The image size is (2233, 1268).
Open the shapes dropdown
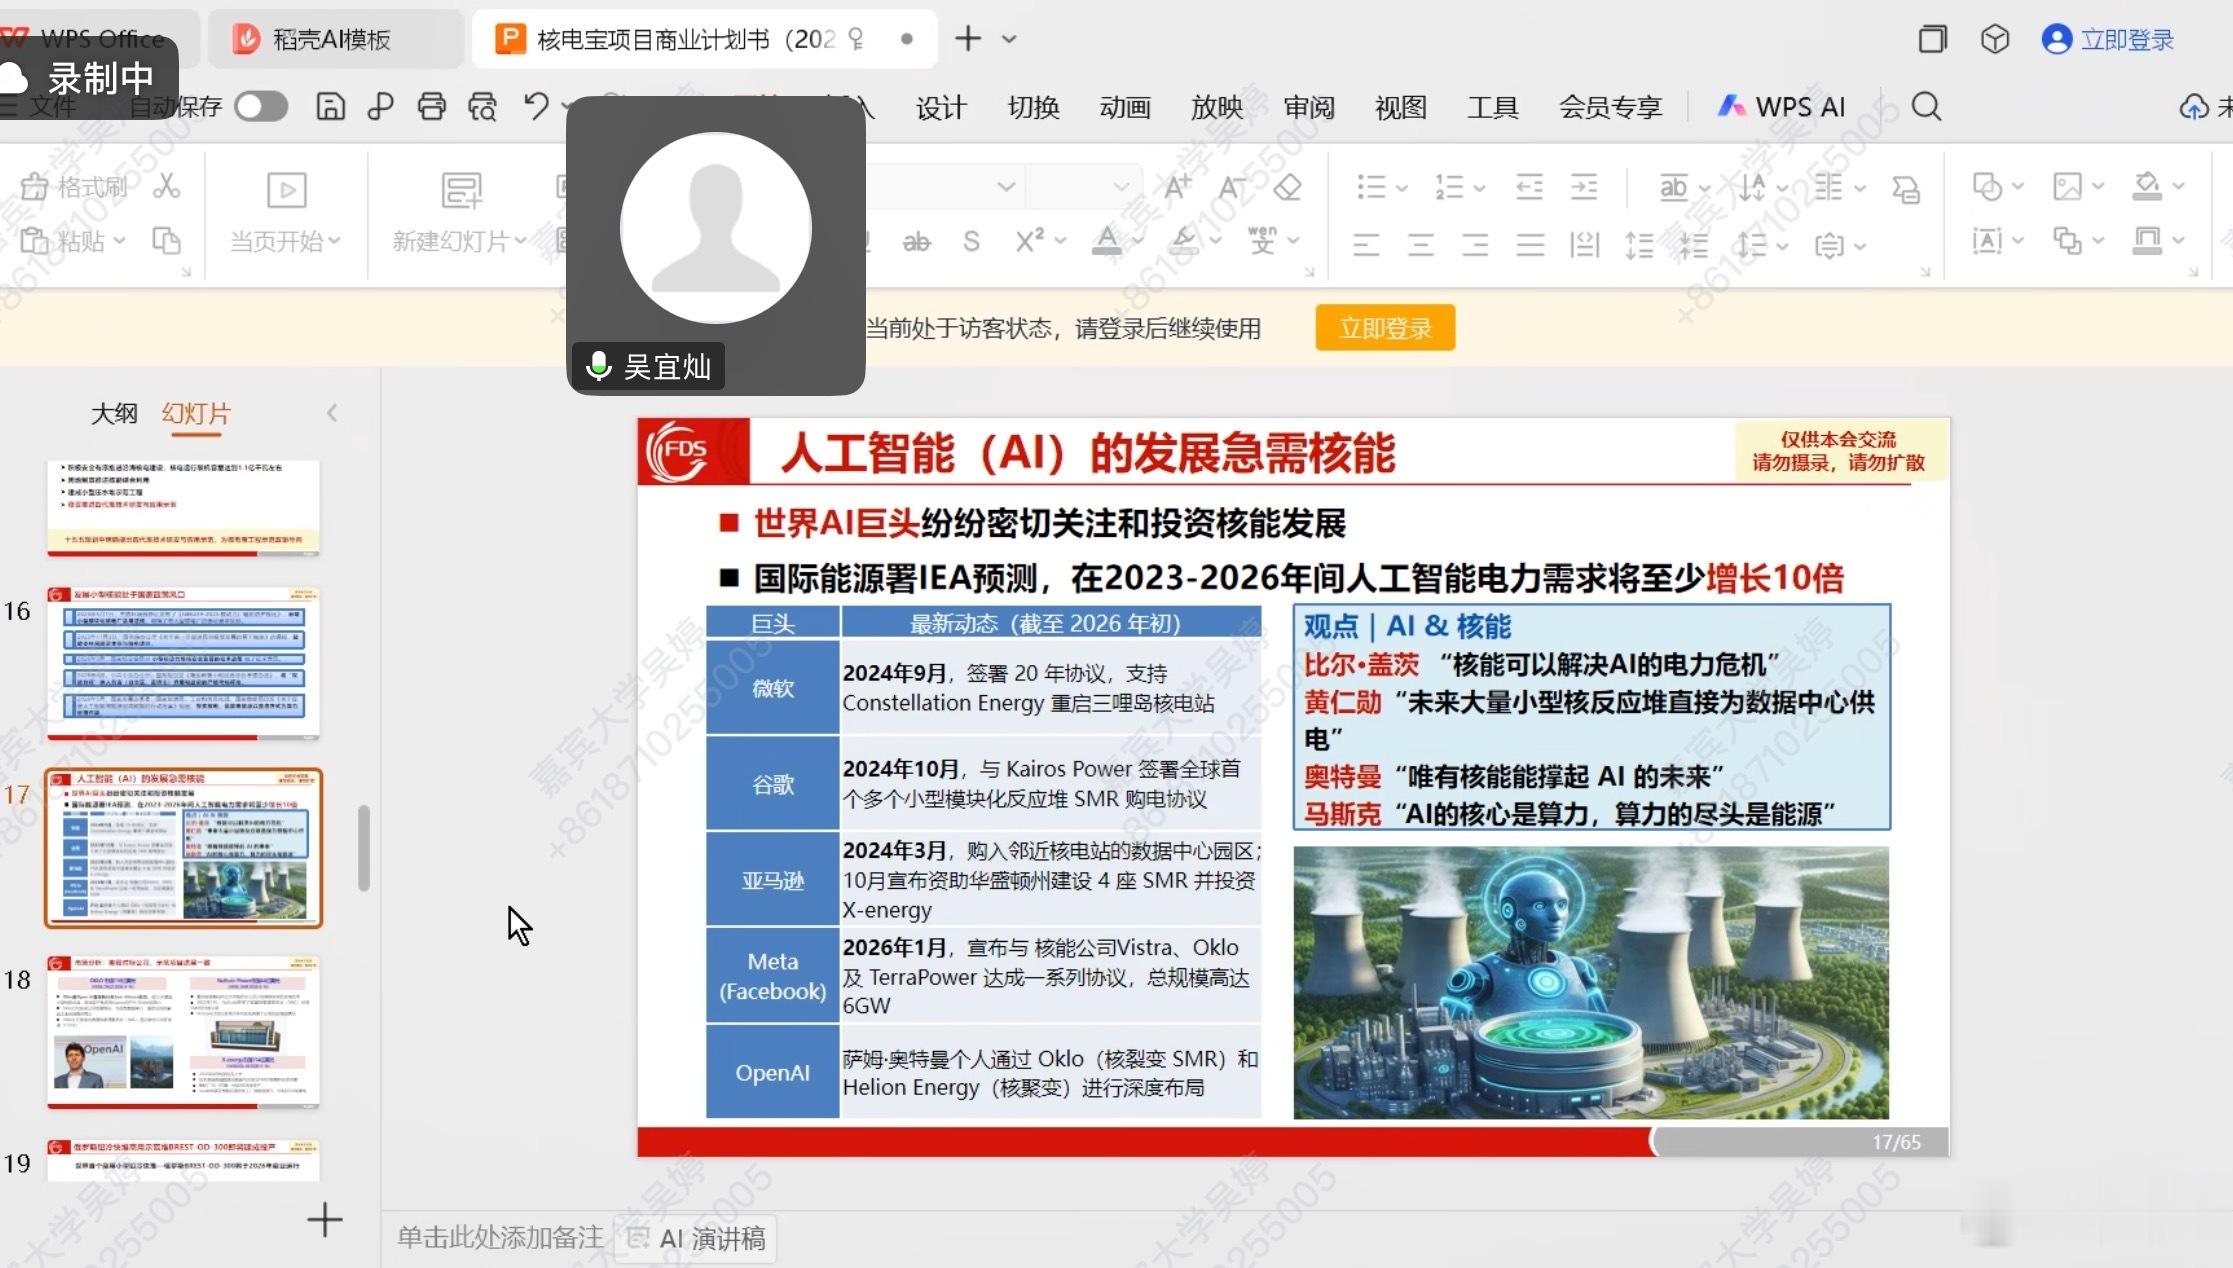click(x=1997, y=186)
